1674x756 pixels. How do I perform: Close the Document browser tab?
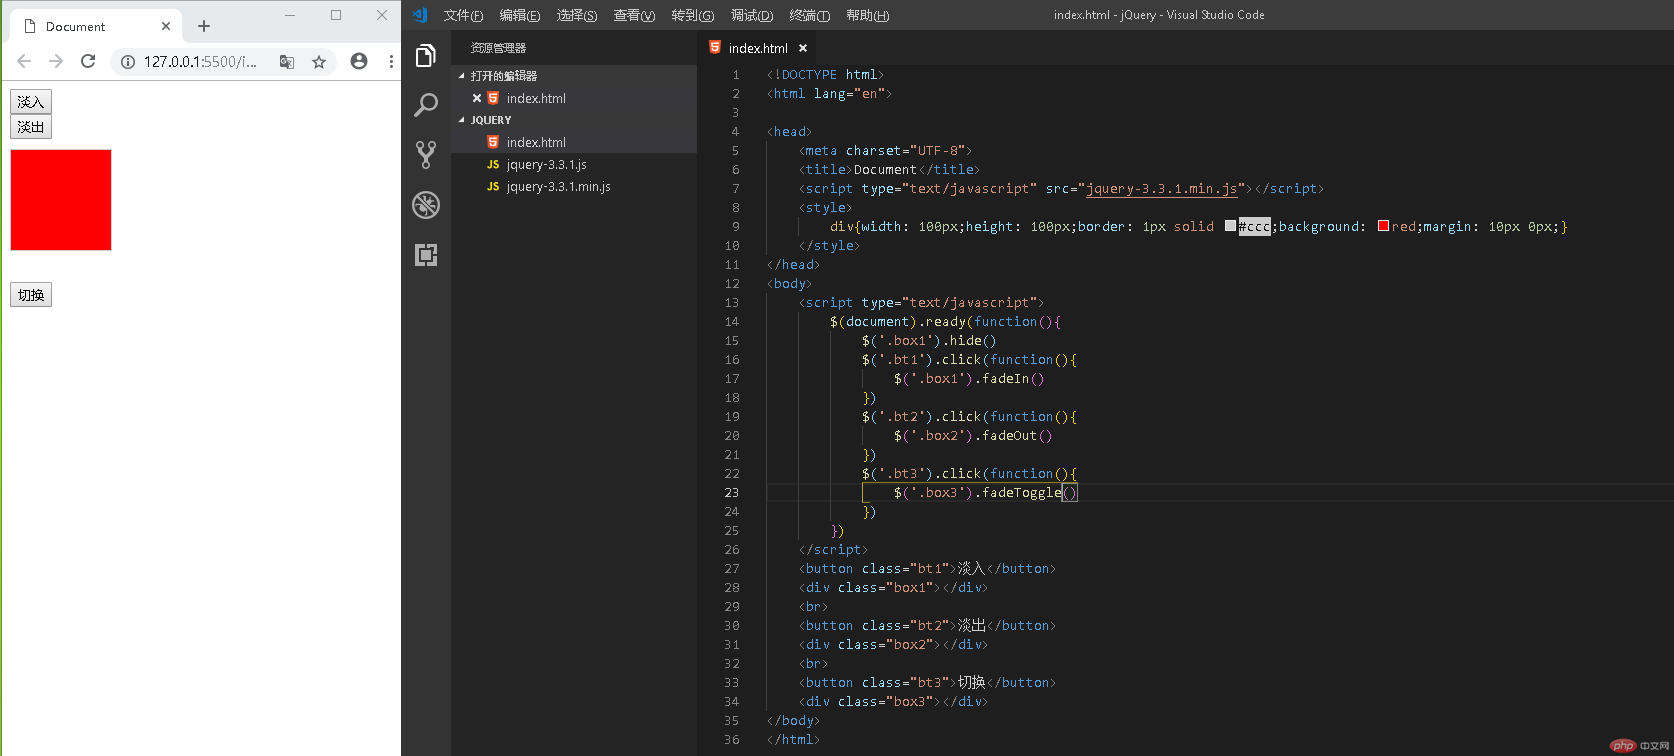[166, 27]
